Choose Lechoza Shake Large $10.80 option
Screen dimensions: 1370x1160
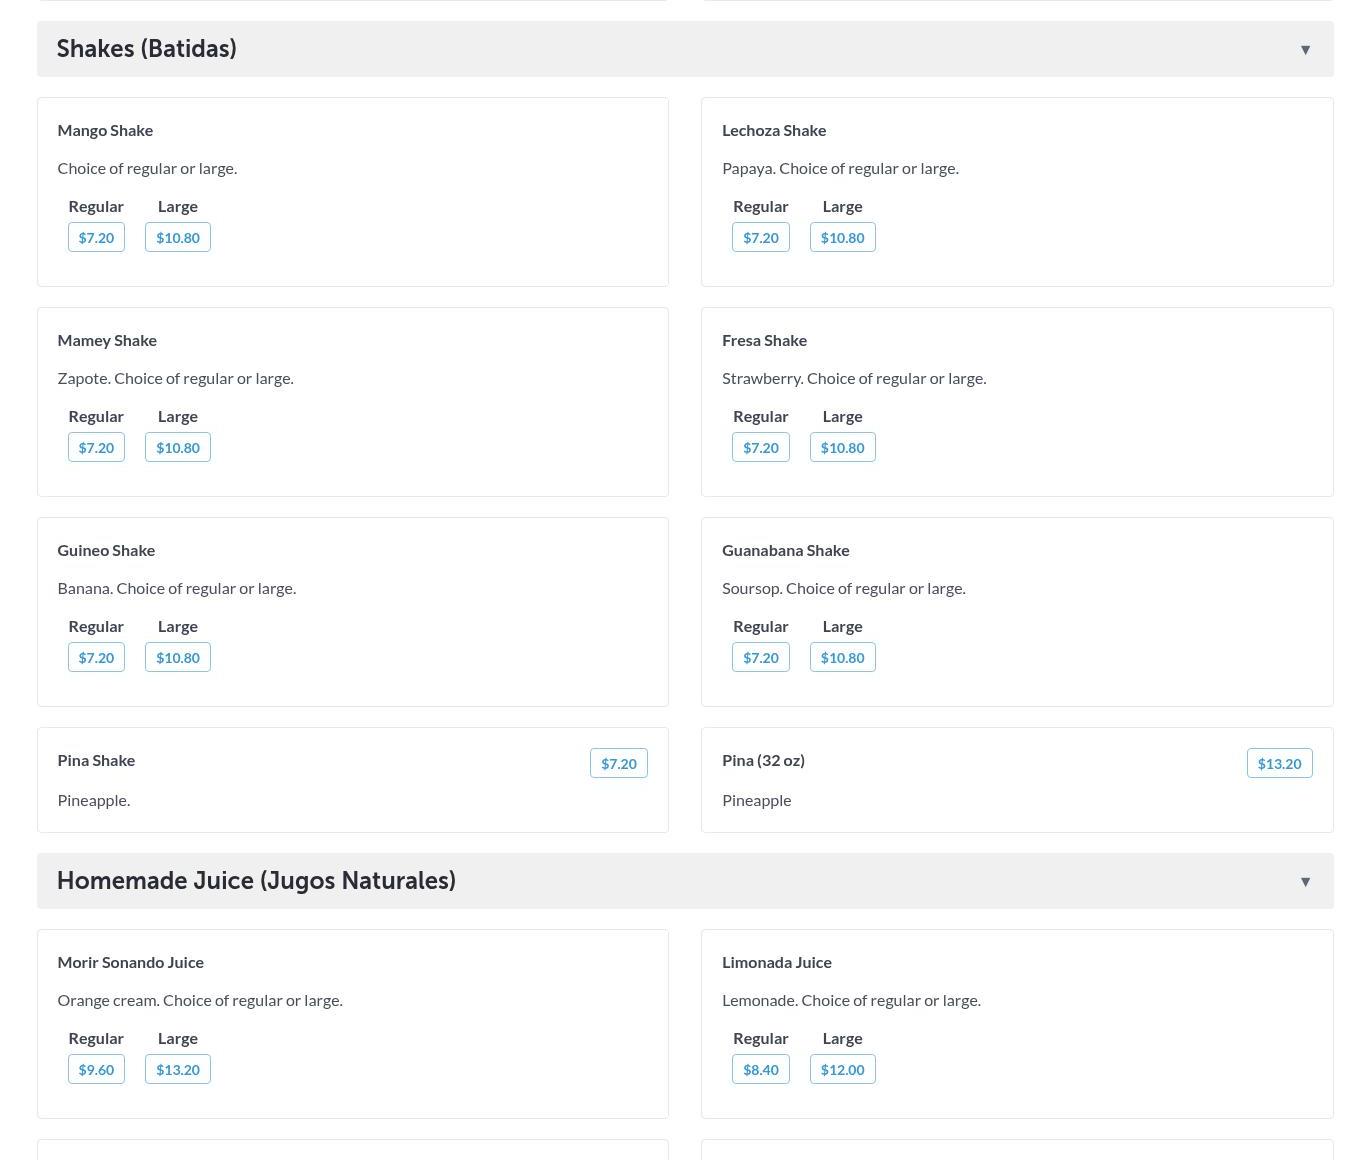pyautogui.click(x=842, y=238)
